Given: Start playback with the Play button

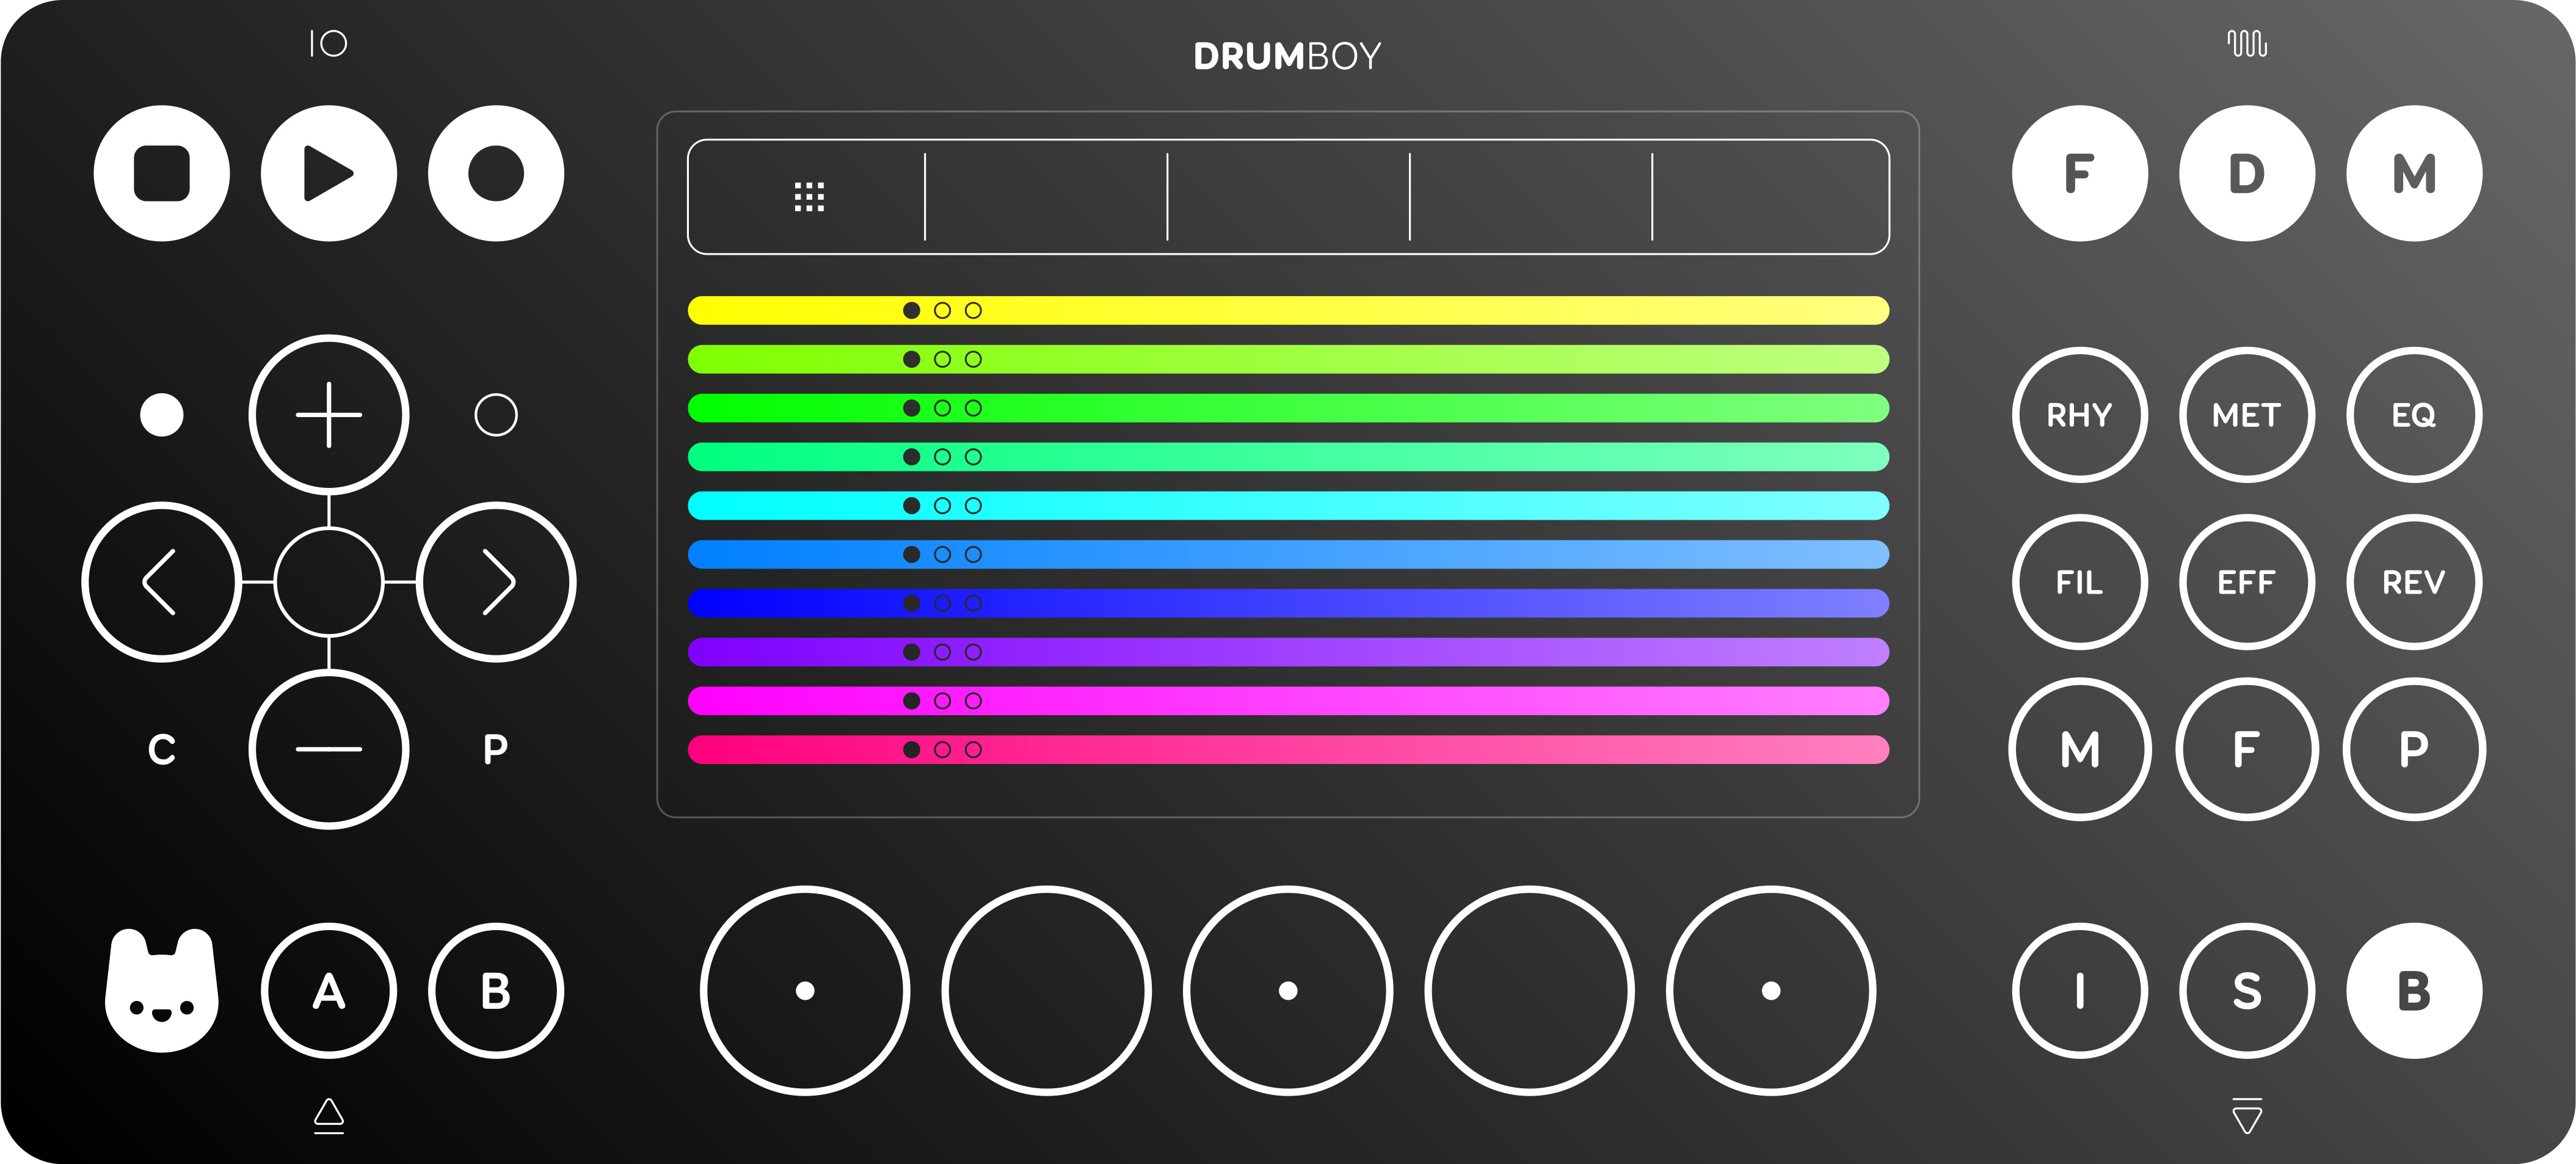Looking at the screenshot, I should pyautogui.click(x=329, y=173).
